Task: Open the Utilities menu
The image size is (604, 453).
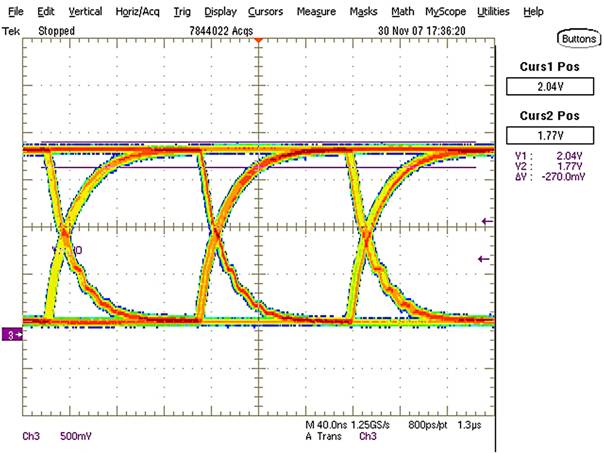Action: (493, 11)
